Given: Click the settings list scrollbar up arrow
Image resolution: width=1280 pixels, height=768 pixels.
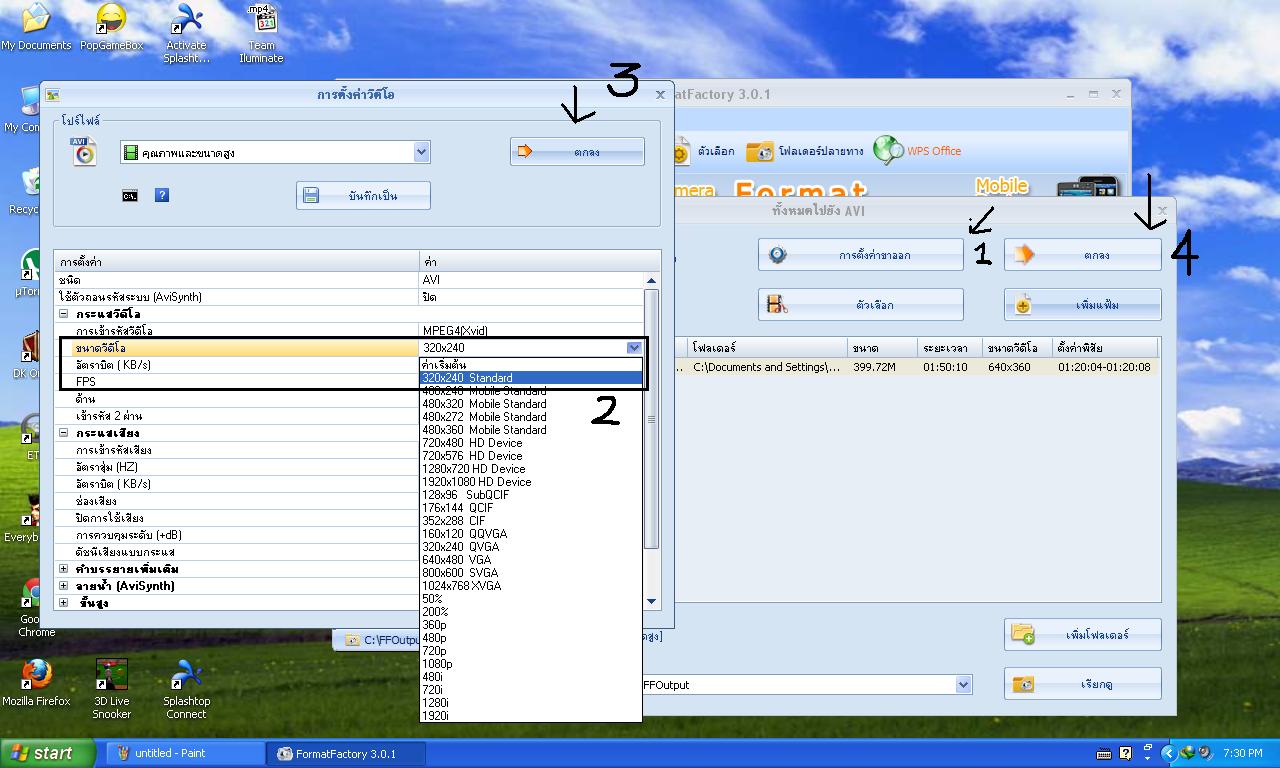Looking at the screenshot, I should click(x=652, y=281).
